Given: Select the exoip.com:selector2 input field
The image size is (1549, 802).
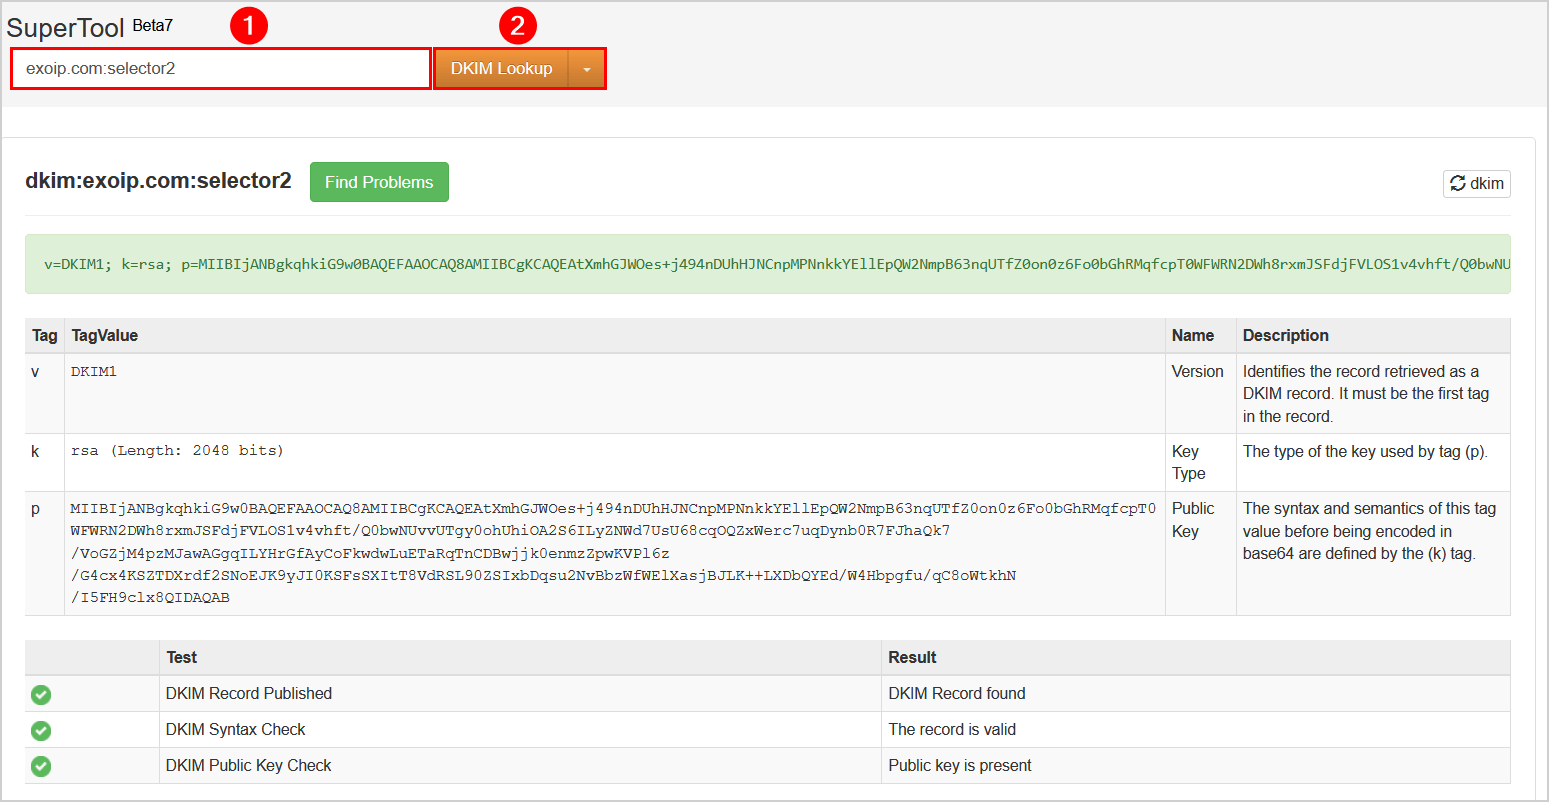Looking at the screenshot, I should [220, 68].
